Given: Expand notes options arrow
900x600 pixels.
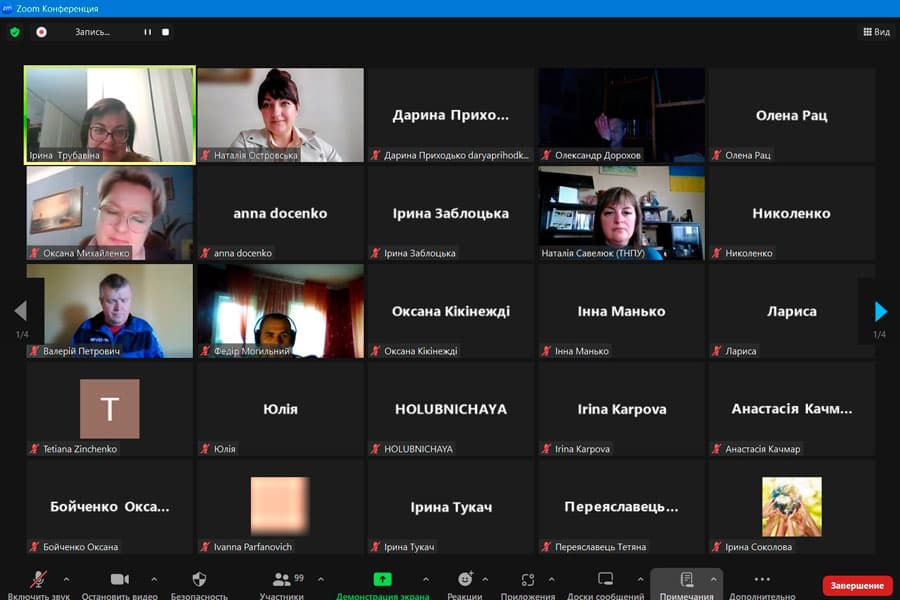Looking at the screenshot, I should [713, 579].
